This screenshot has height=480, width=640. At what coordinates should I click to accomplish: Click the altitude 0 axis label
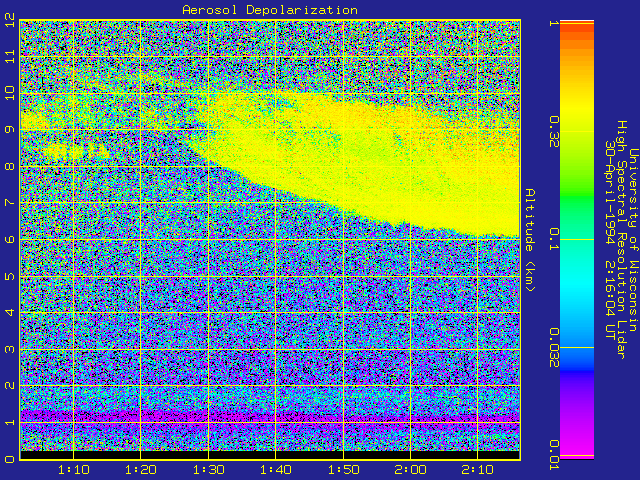(10, 459)
